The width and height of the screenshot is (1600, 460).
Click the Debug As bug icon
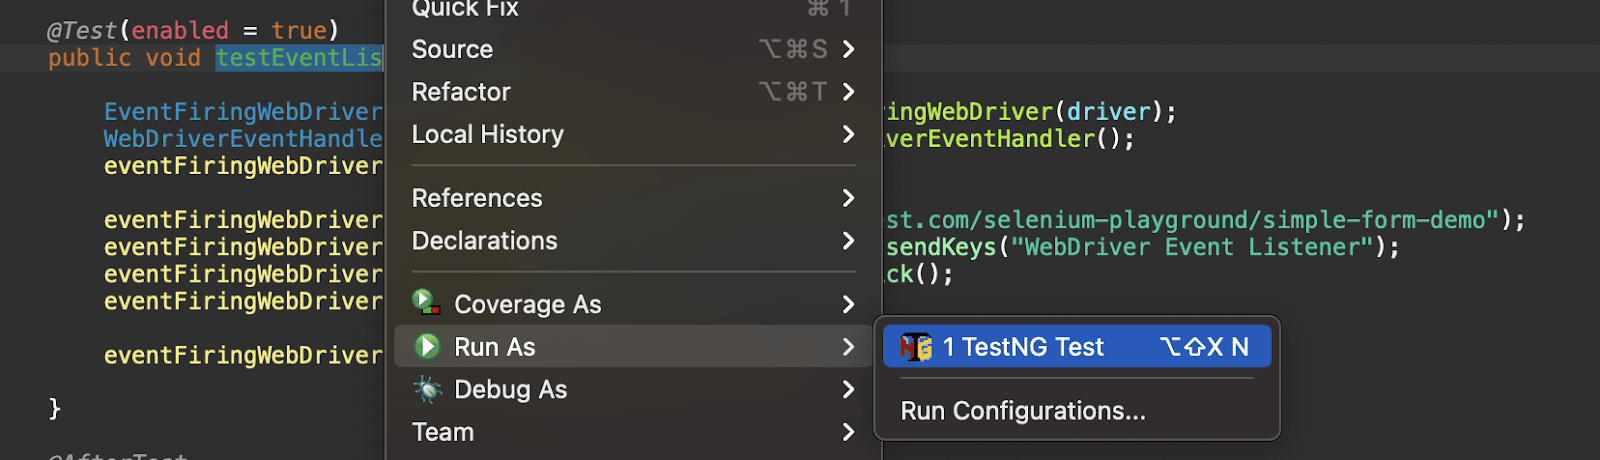tap(427, 390)
